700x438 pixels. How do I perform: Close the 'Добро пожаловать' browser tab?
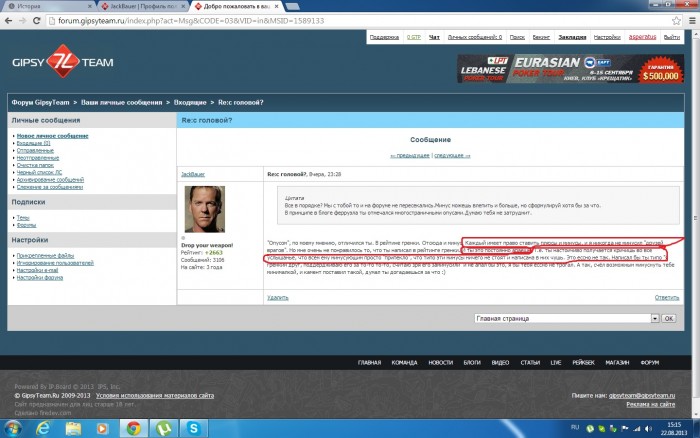pyautogui.click(x=276, y=6)
